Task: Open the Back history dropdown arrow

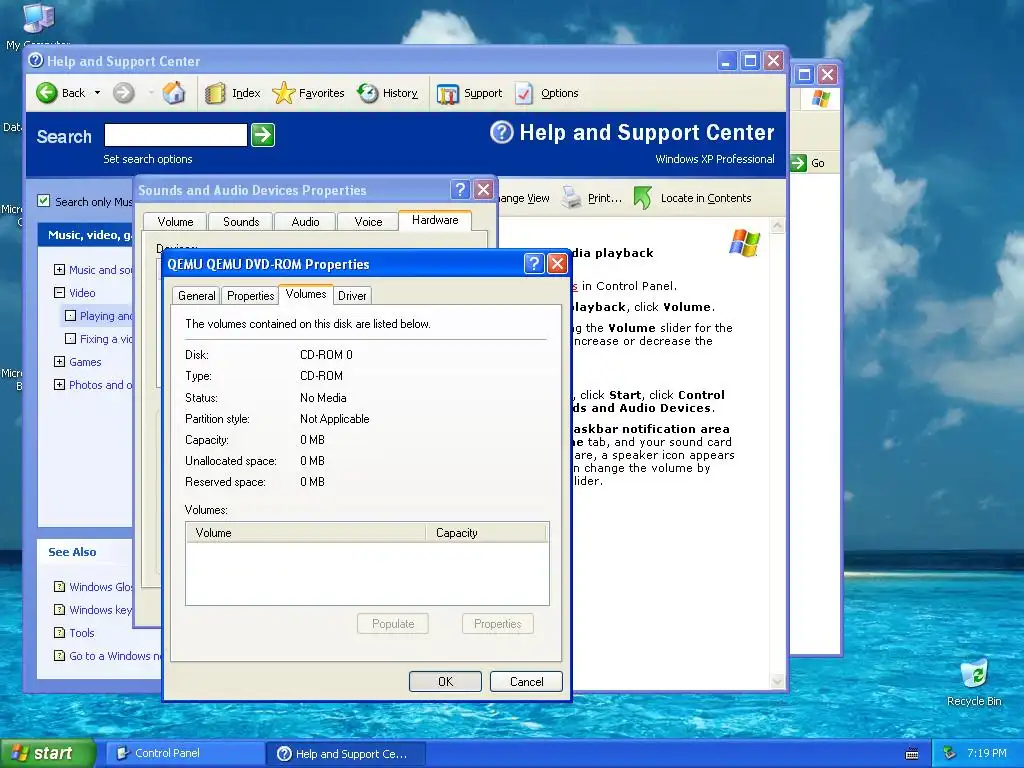Action: click(97, 93)
